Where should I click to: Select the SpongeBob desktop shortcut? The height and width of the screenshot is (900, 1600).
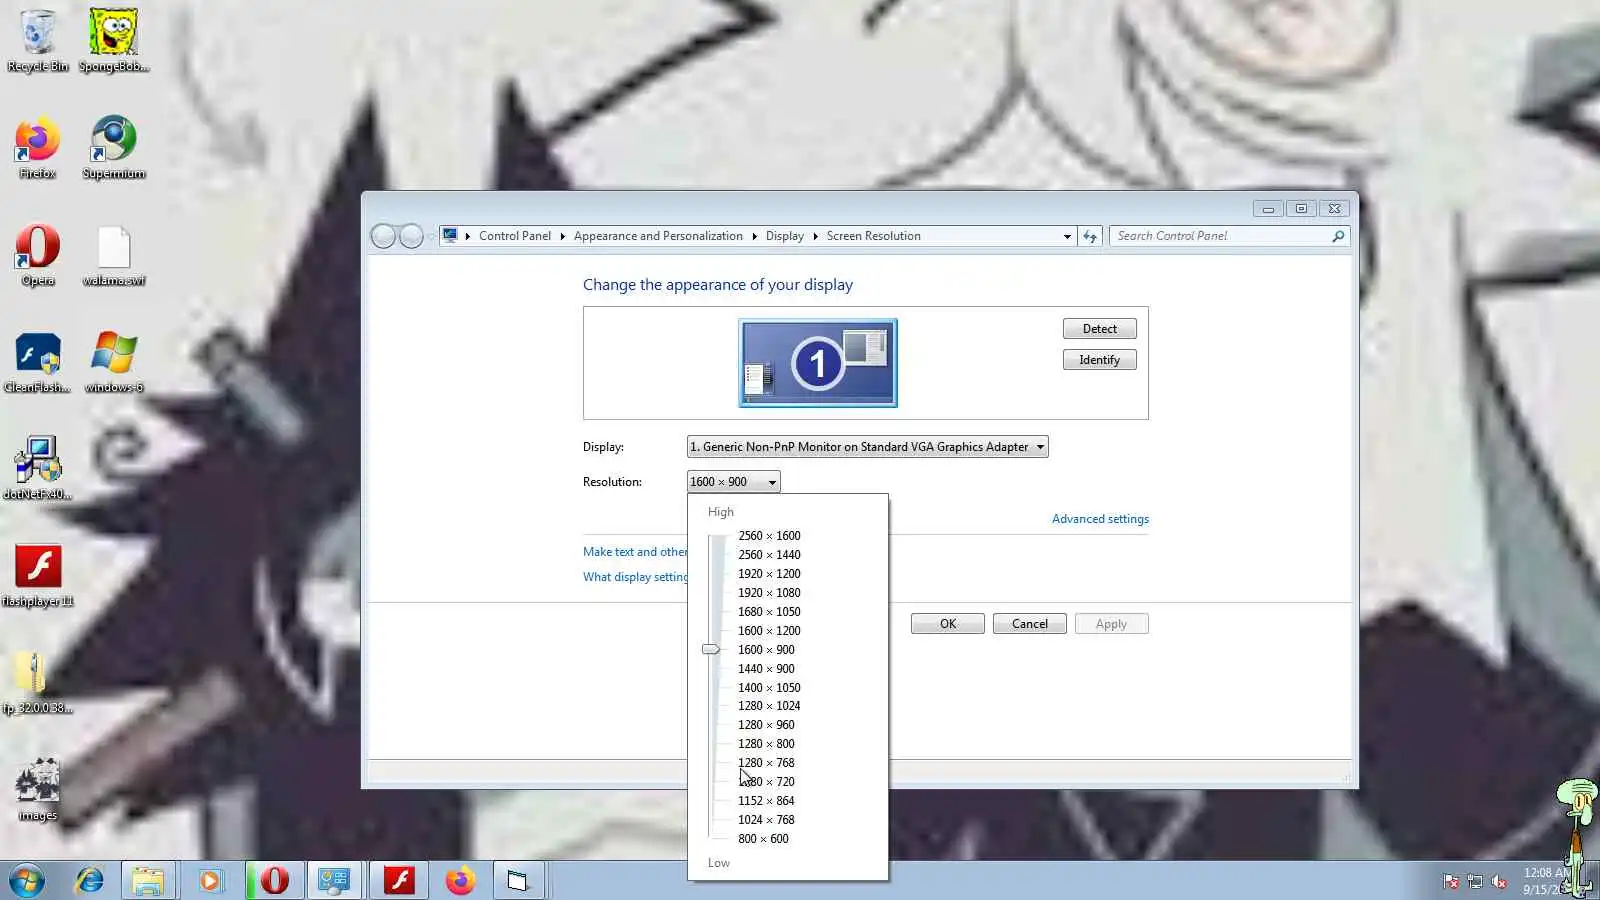[114, 40]
